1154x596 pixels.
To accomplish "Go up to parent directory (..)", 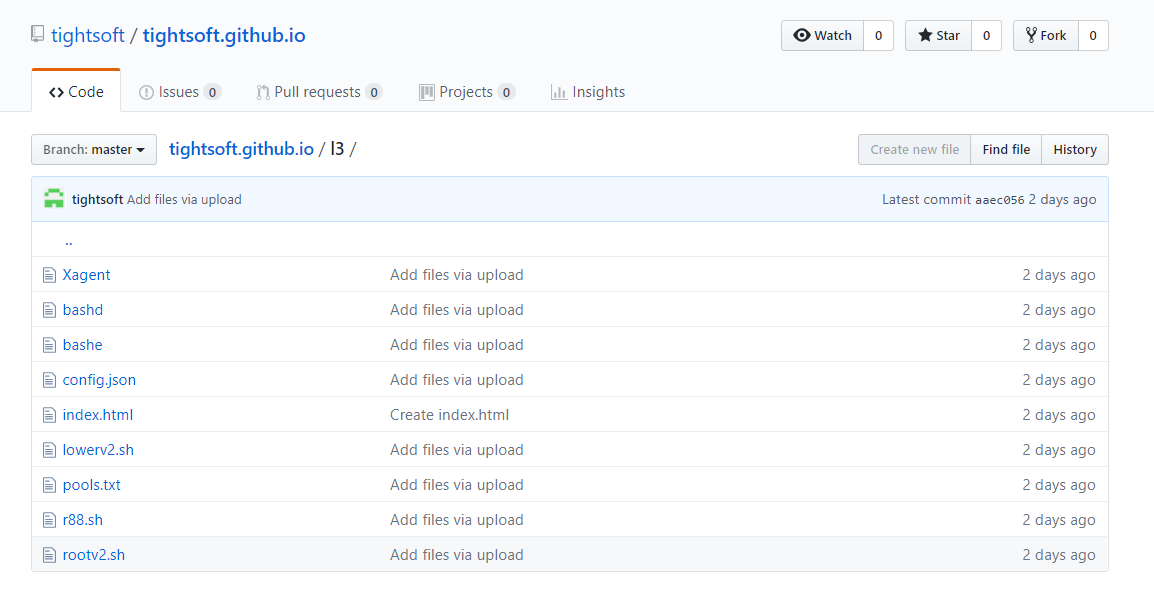I will click(68, 241).
